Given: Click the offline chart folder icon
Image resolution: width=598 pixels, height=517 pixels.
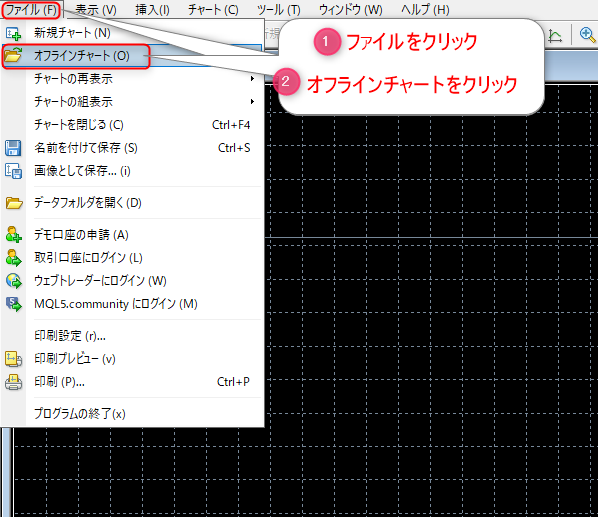Looking at the screenshot, I should point(13,55).
